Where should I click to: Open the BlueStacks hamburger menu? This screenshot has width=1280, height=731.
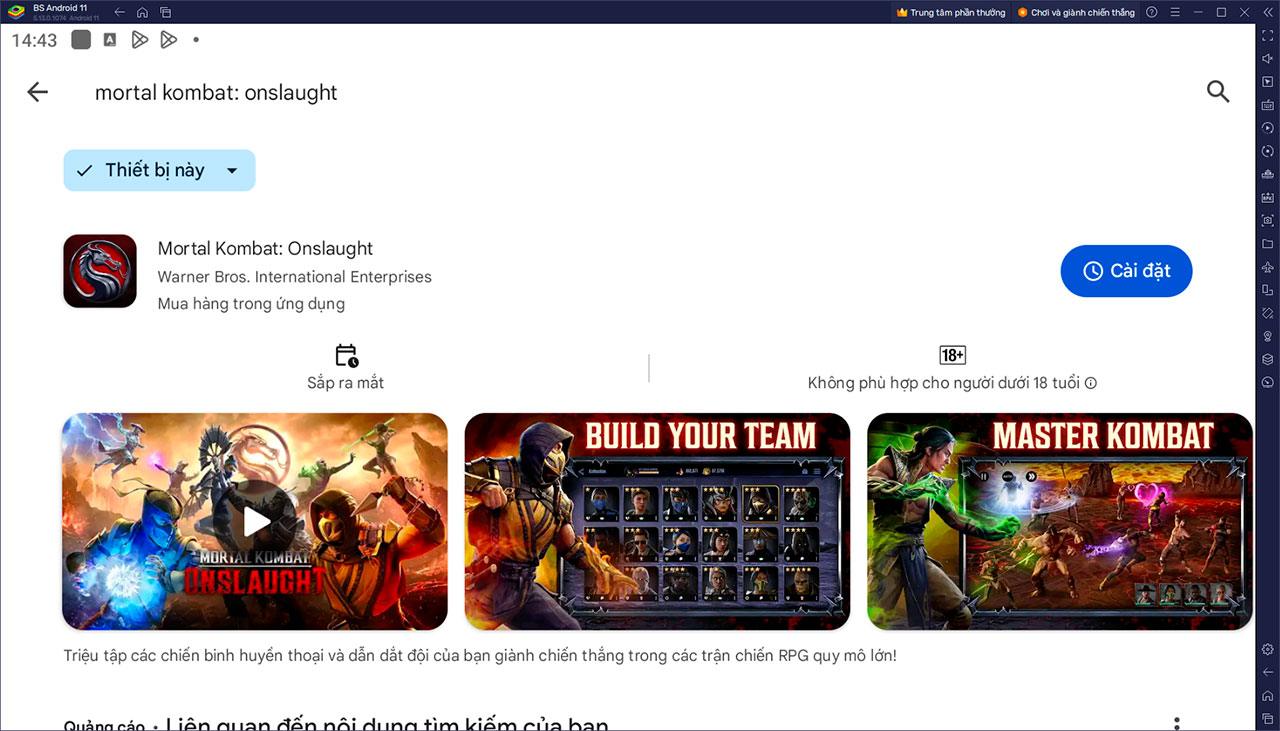[1174, 12]
